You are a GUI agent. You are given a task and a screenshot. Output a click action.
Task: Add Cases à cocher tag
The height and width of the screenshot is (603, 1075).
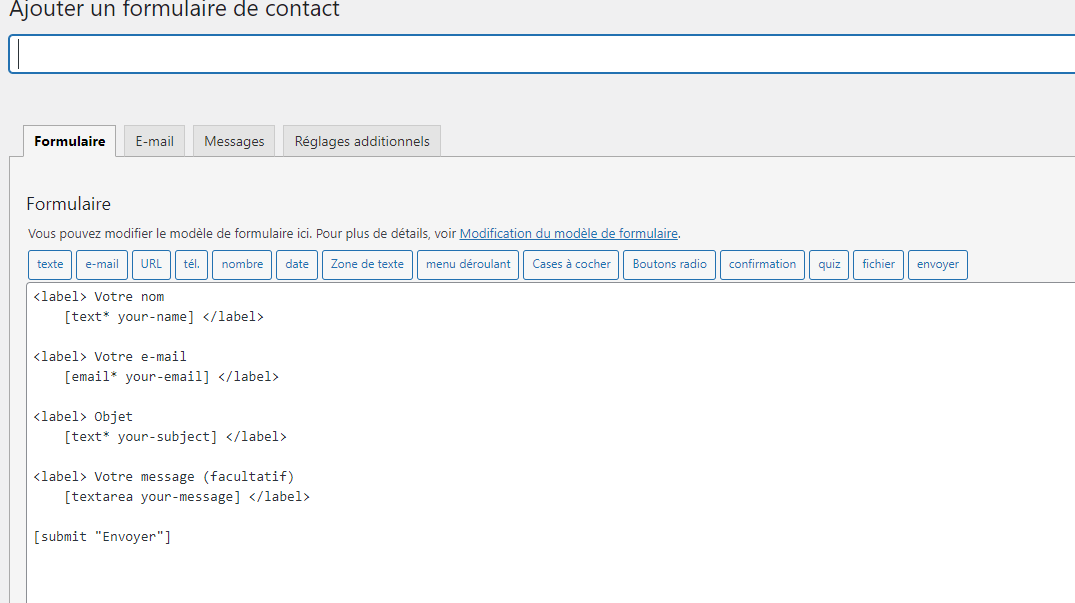(x=571, y=264)
